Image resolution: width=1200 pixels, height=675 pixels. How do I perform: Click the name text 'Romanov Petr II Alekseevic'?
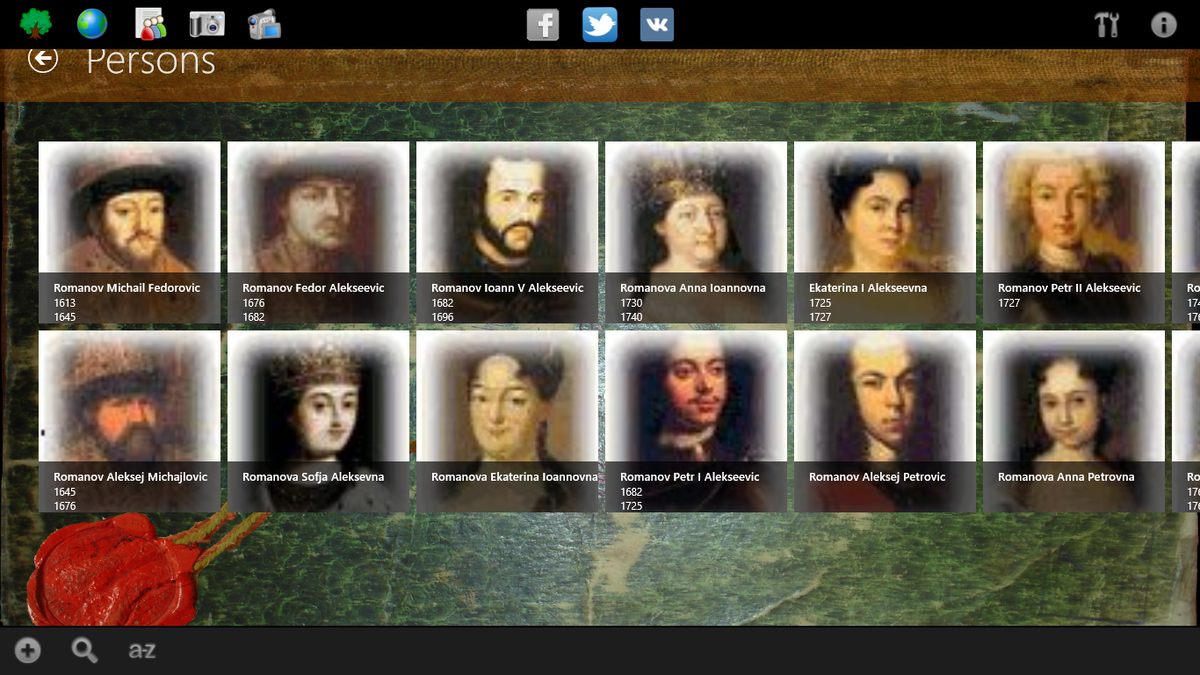[x=1069, y=288]
